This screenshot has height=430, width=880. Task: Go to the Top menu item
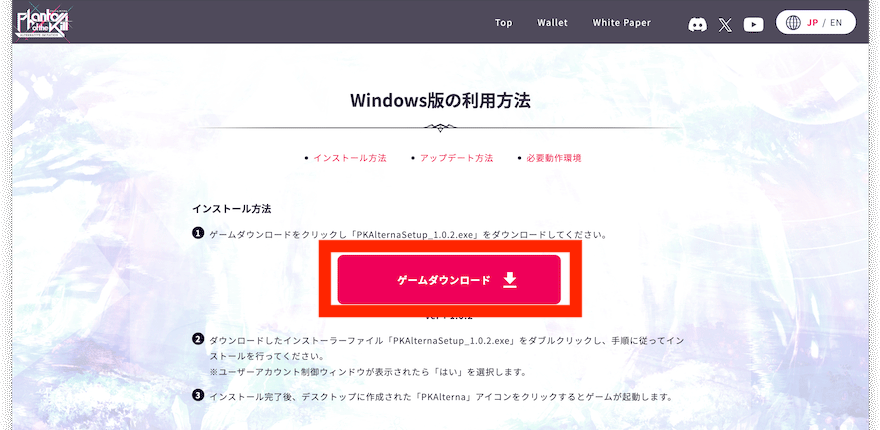(x=503, y=23)
